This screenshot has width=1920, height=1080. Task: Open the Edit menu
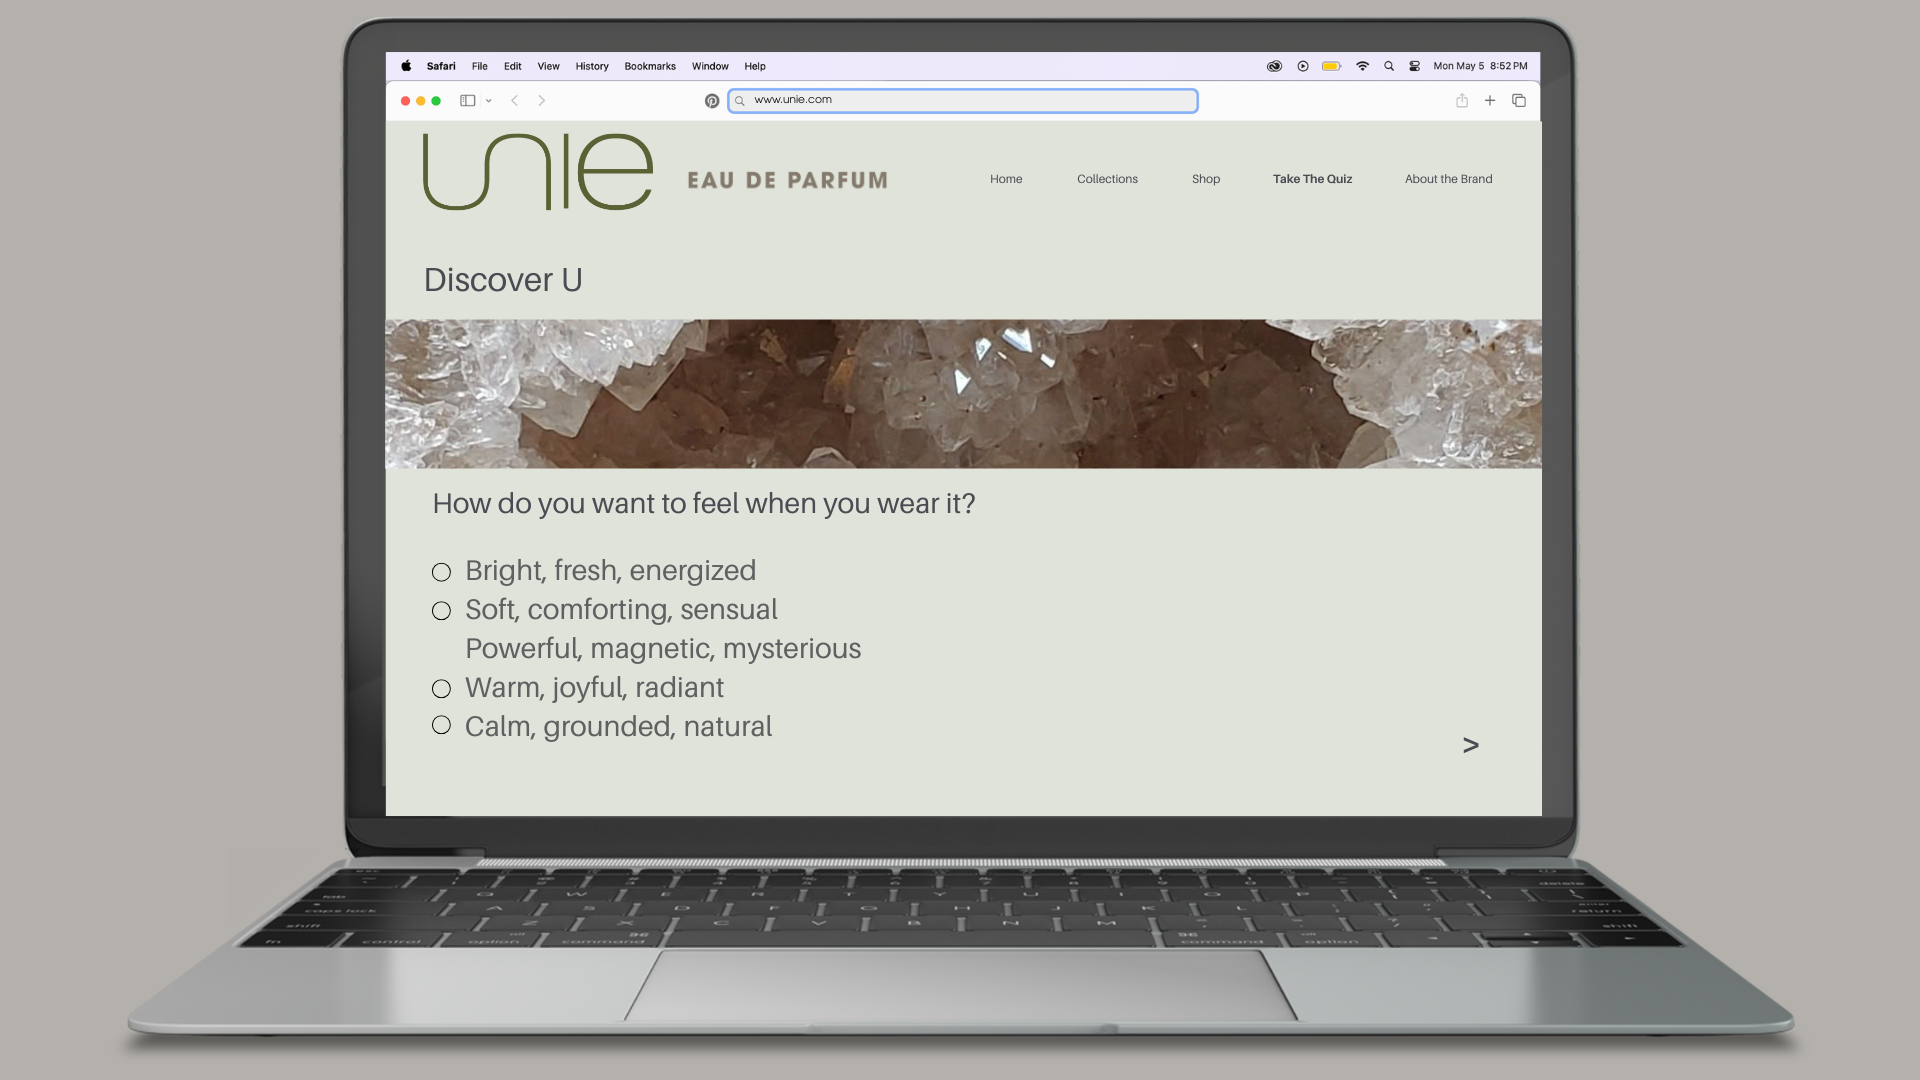(x=513, y=66)
